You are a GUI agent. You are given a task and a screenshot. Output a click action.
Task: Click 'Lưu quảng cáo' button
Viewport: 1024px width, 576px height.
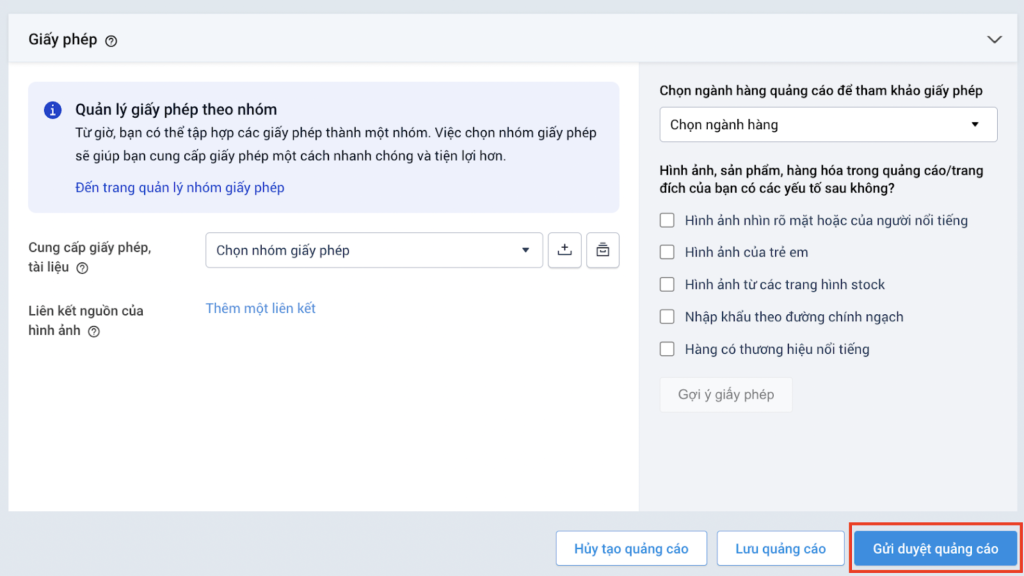coord(780,549)
